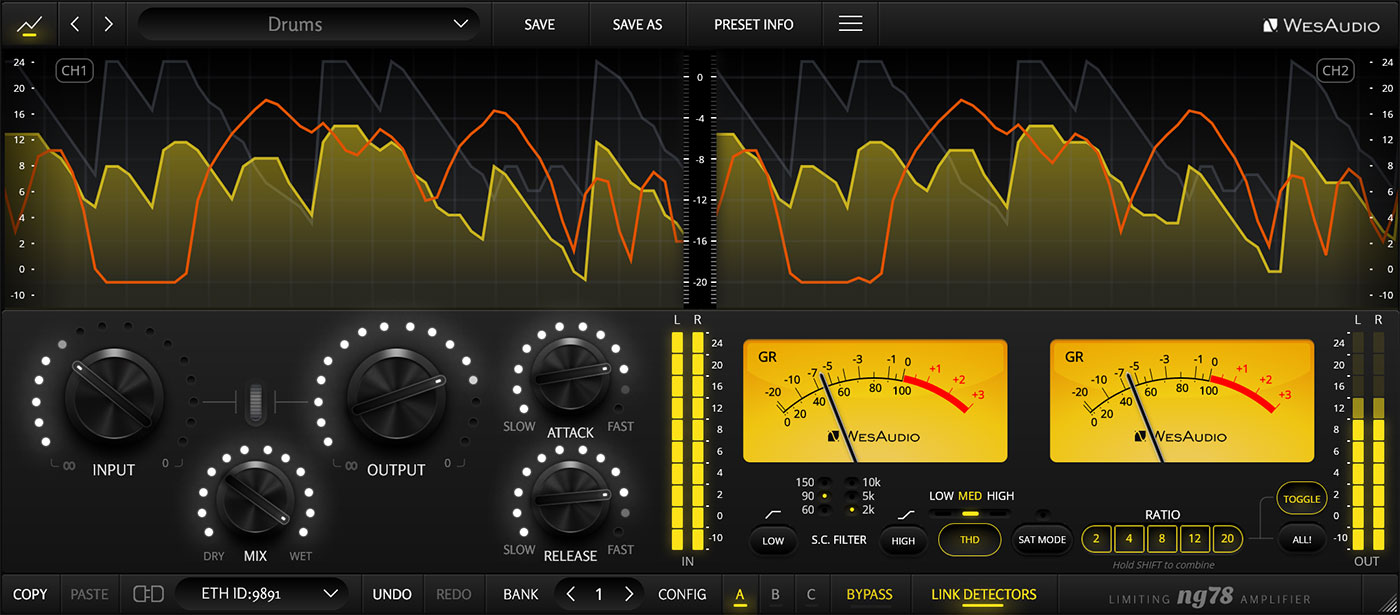Toggle the THD button

click(969, 540)
